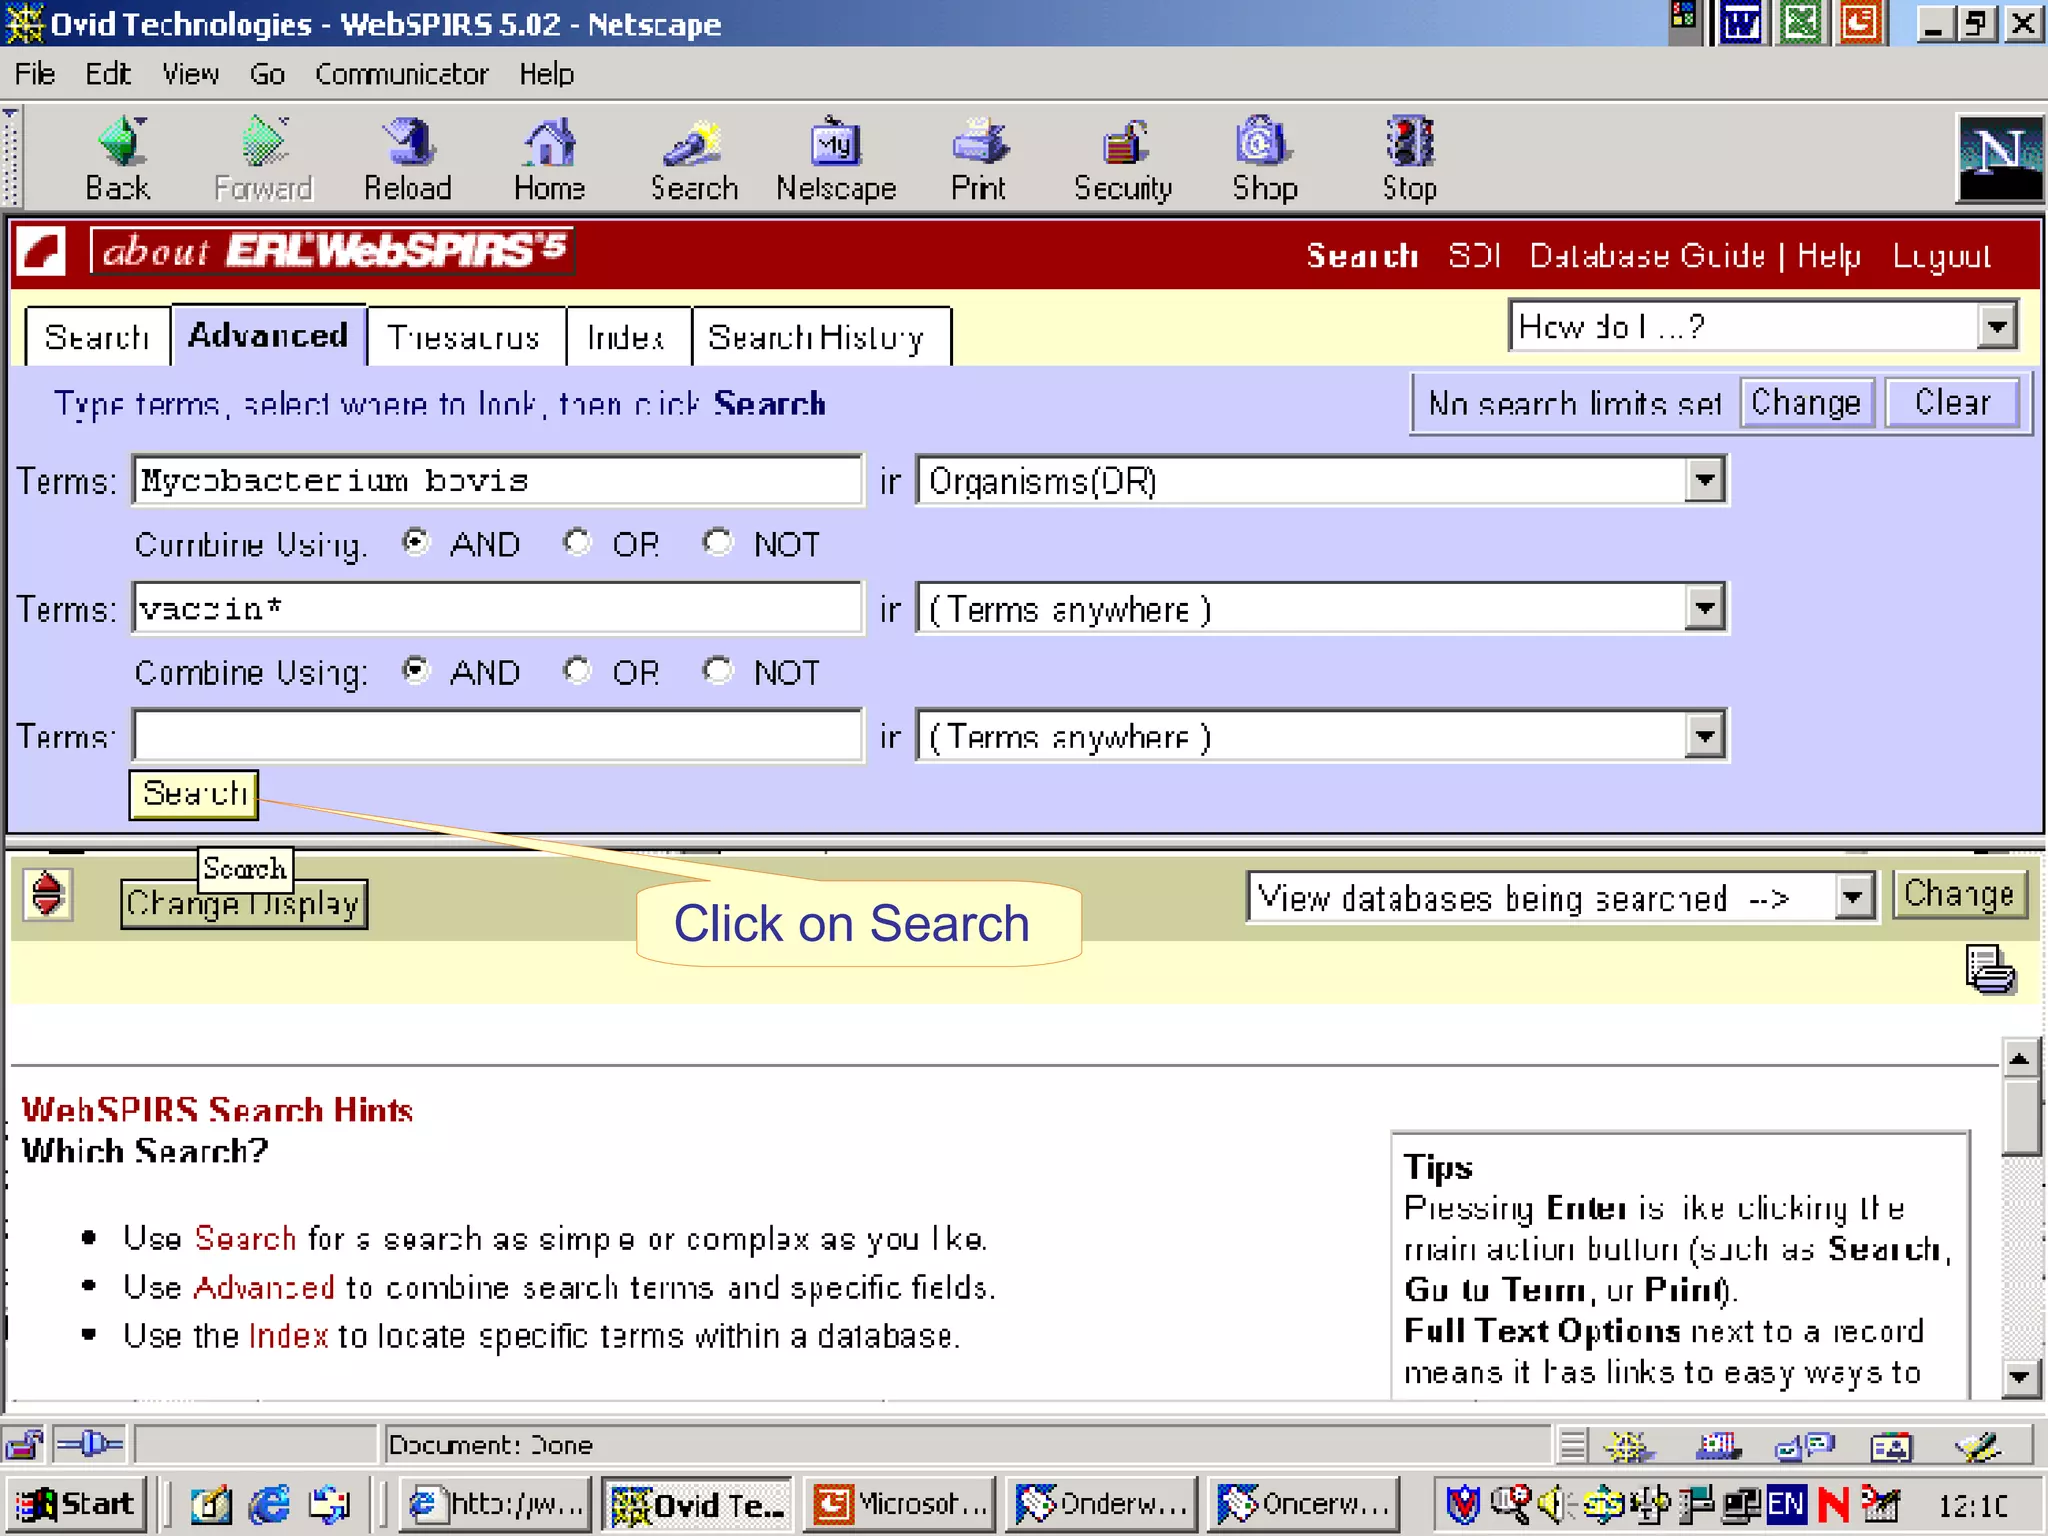Click the Excel icon in Office shortcut bar
Viewport: 2048px width, 1536px height.
click(x=1801, y=23)
